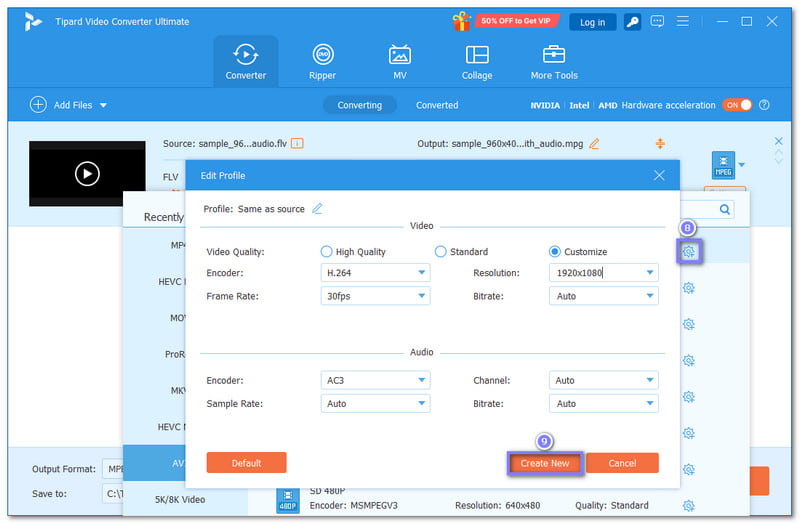
Task: Click the format search magnifier icon
Action: tap(724, 209)
